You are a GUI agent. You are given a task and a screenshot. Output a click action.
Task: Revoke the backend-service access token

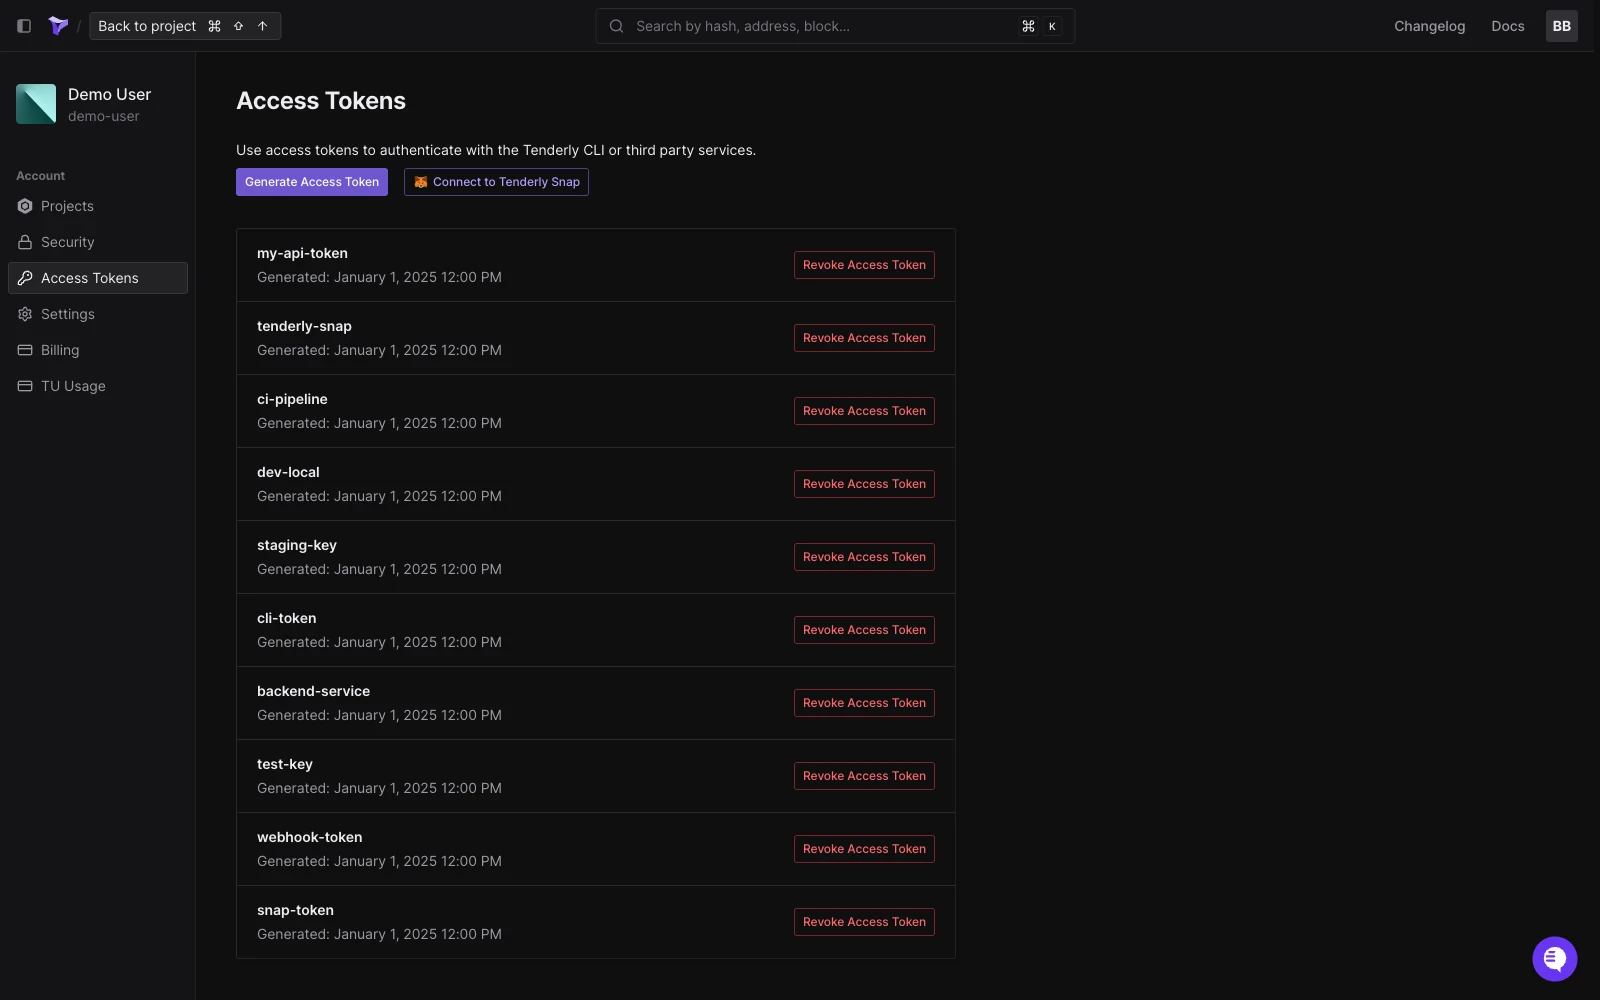(x=864, y=703)
